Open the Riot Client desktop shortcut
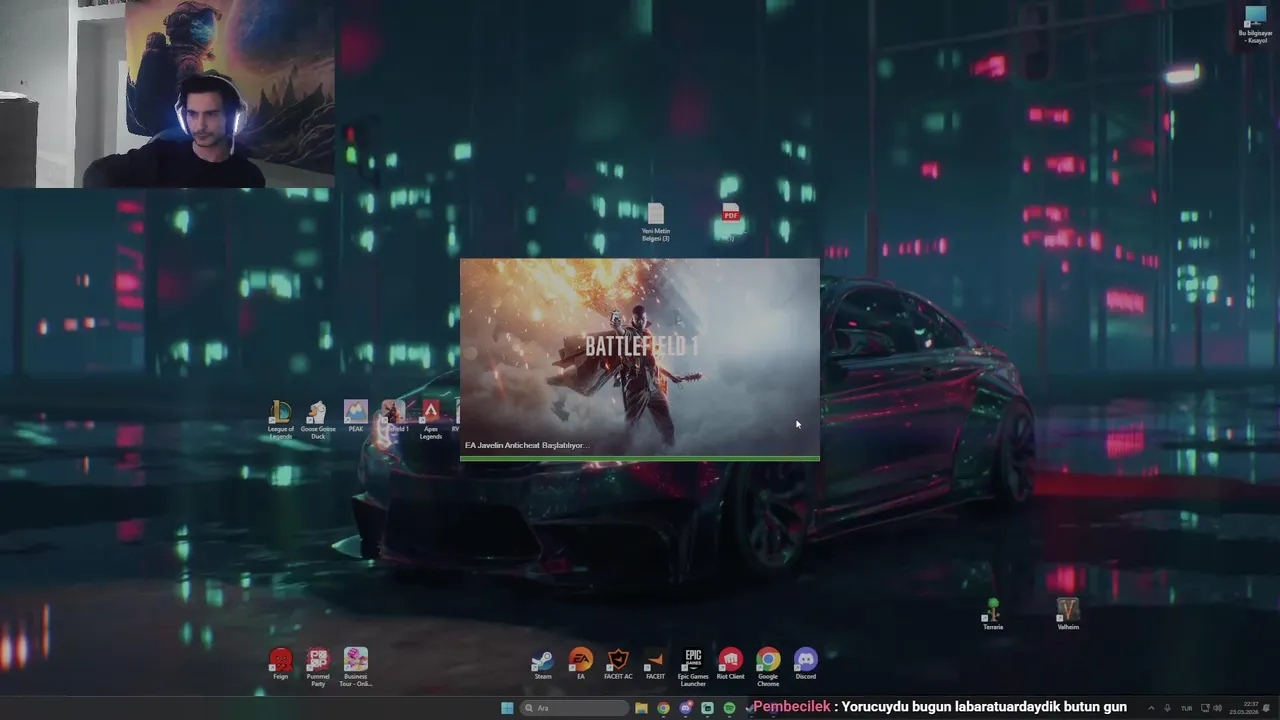The width and height of the screenshot is (1280, 720). [731, 664]
